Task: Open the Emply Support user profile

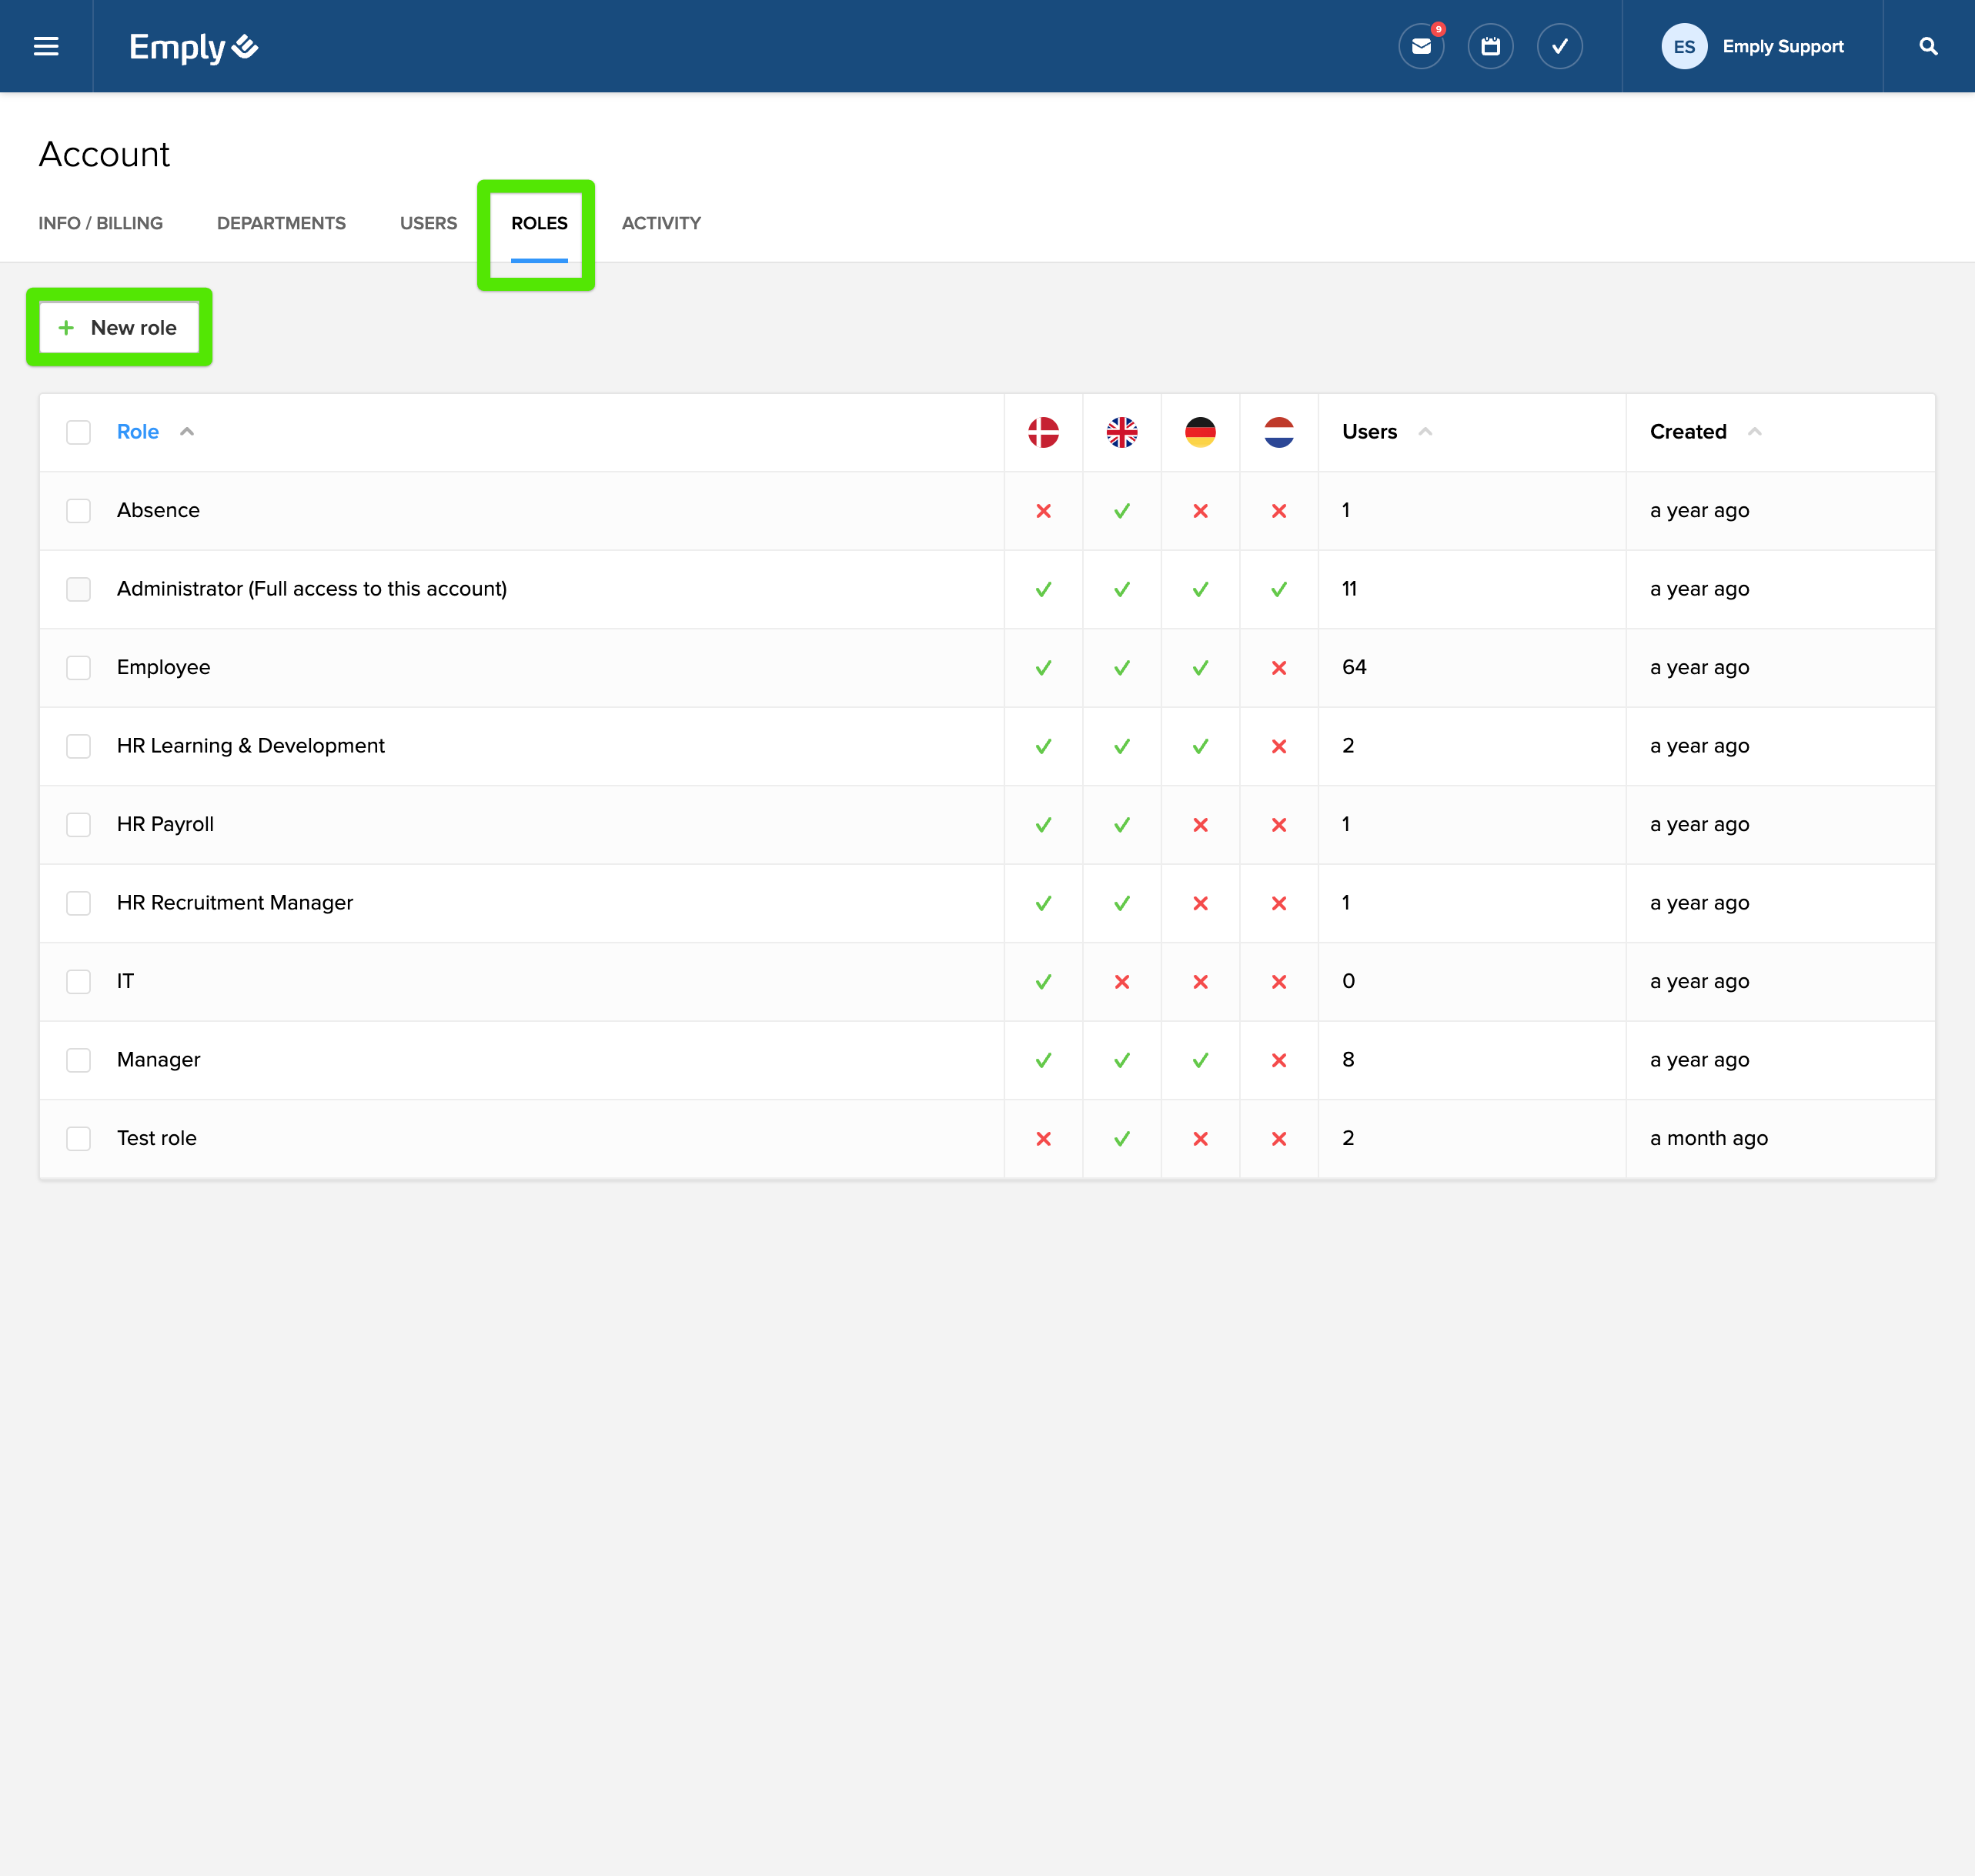Action: 1753,46
